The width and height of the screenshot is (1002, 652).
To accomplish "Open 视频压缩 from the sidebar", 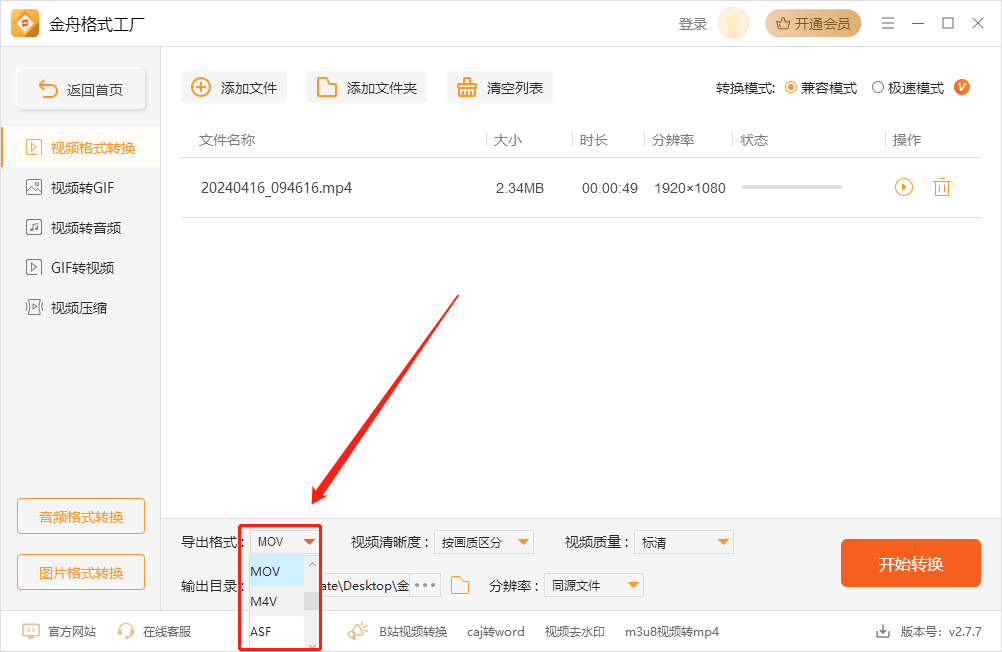I will pyautogui.click(x=81, y=307).
